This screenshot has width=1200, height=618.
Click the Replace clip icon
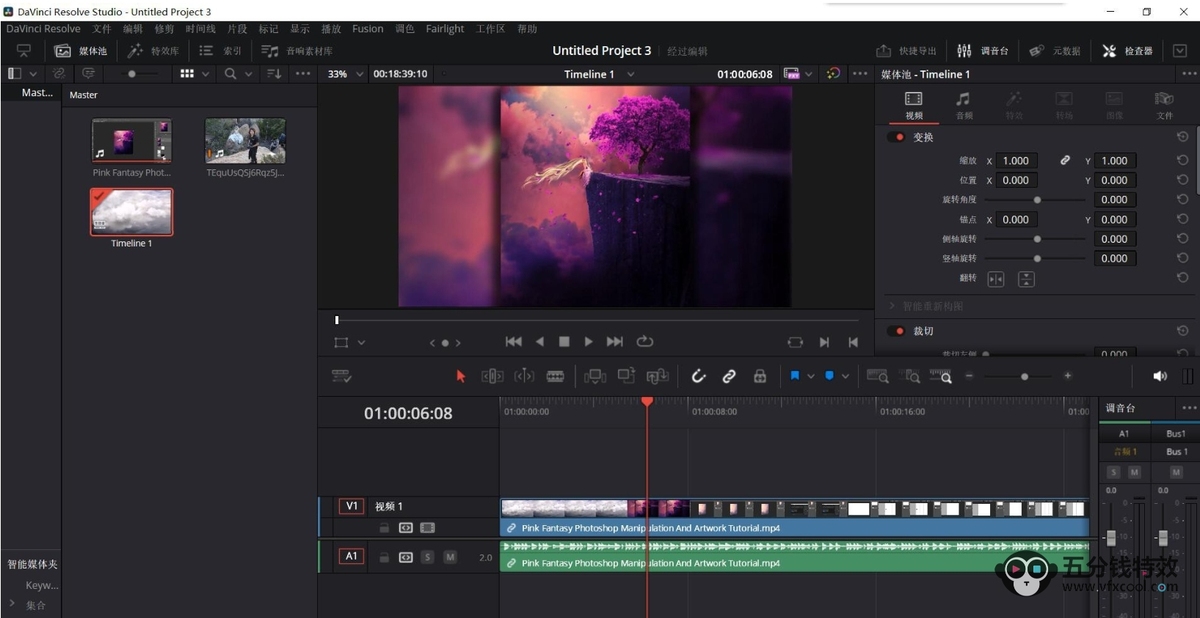(658, 376)
